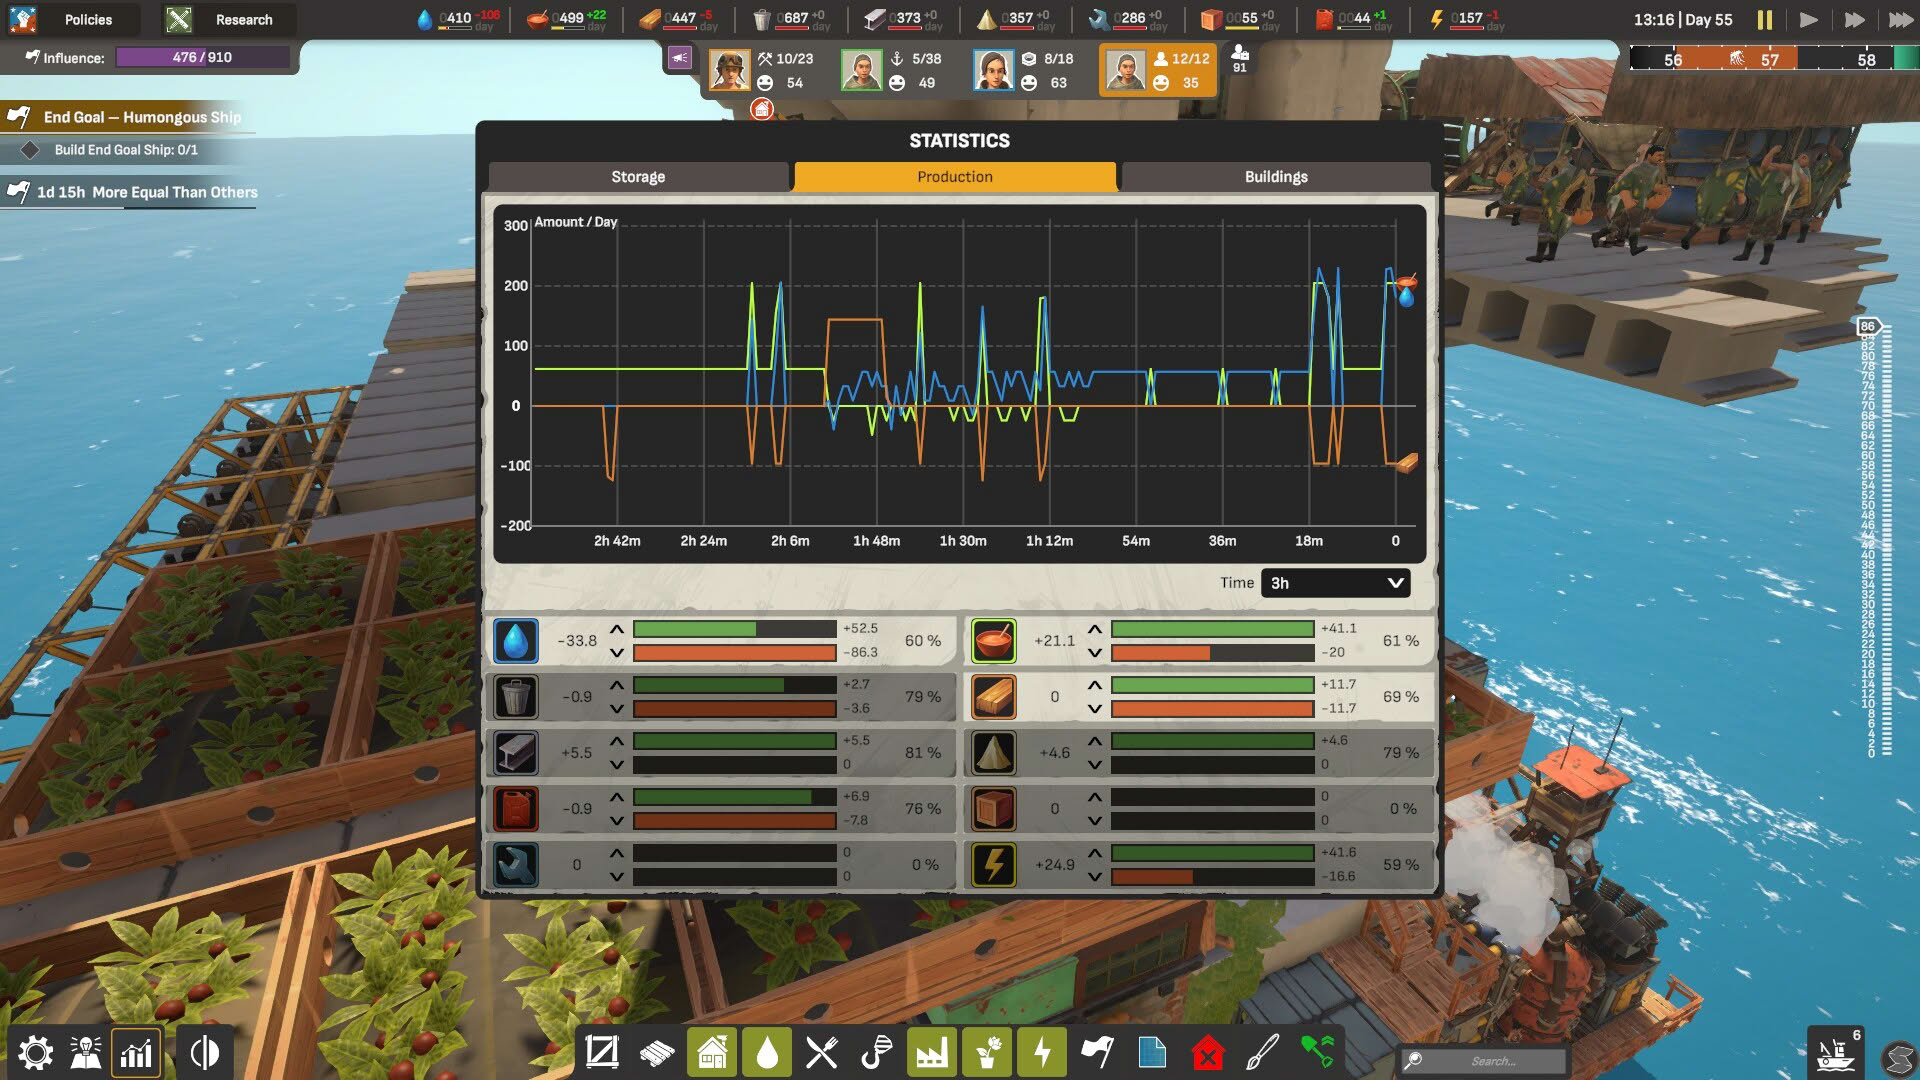Click the search field in bottom bar
The image size is (1920, 1080).
[x=1484, y=1061]
